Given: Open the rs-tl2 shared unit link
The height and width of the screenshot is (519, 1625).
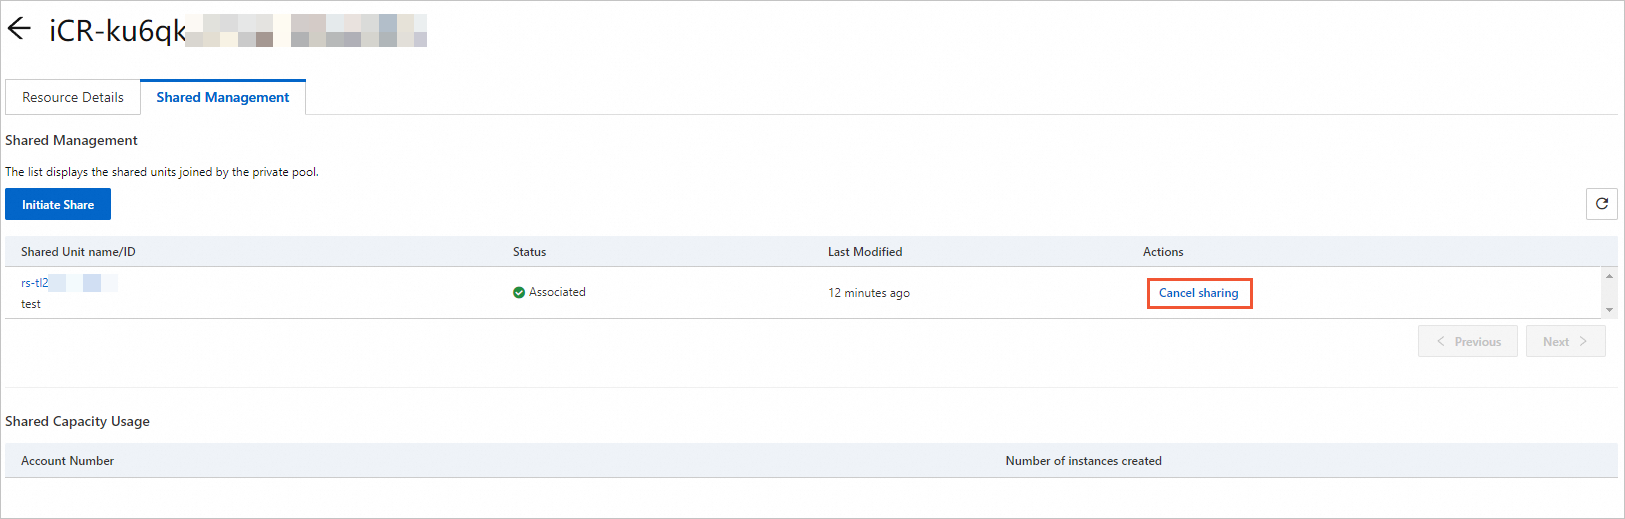Looking at the screenshot, I should [x=35, y=283].
